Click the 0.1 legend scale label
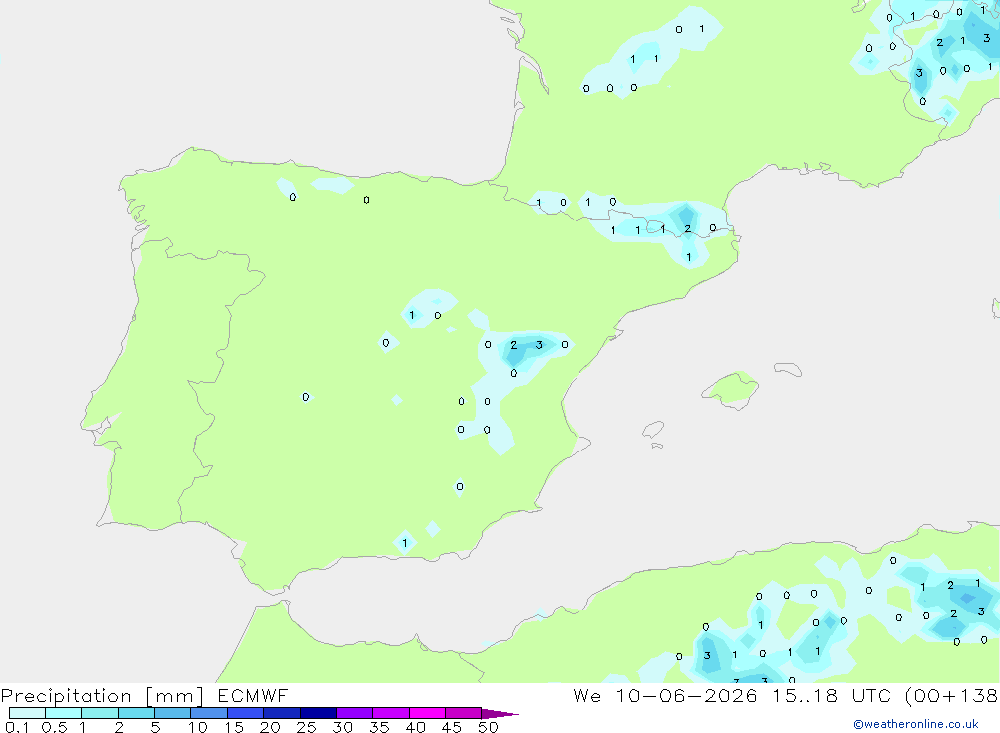 coord(17,727)
